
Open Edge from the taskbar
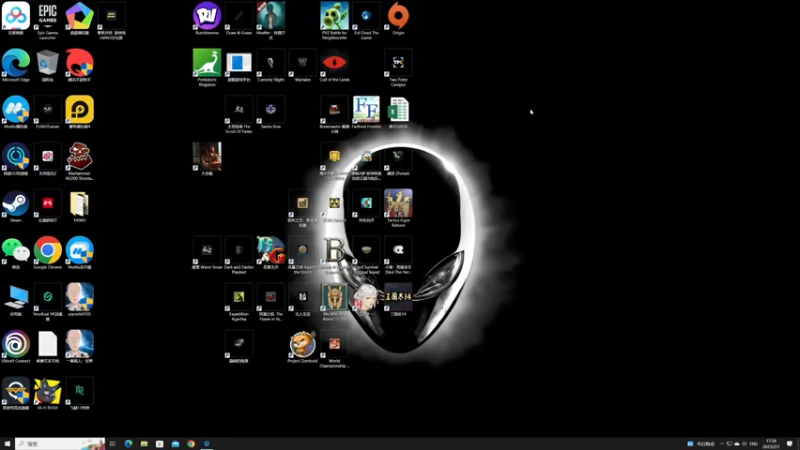click(x=129, y=444)
